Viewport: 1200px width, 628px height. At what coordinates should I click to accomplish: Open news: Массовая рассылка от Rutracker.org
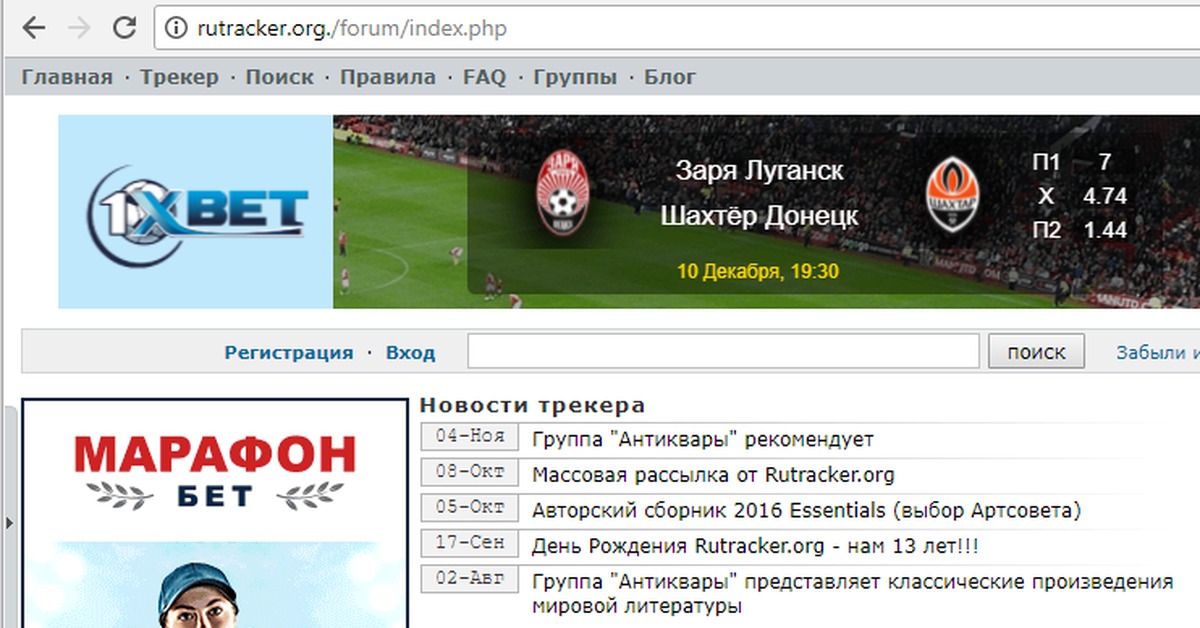click(x=713, y=475)
